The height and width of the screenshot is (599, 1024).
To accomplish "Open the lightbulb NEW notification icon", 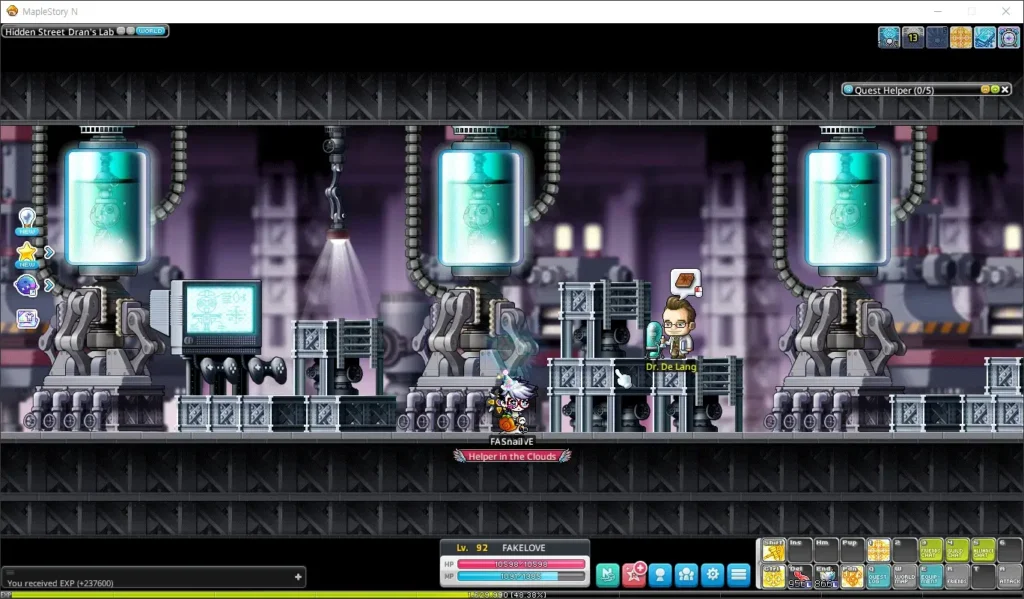I will [27, 221].
